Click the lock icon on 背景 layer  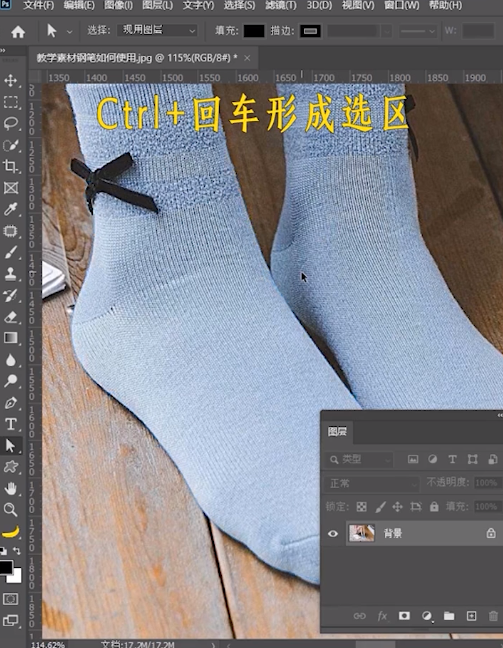(491, 533)
